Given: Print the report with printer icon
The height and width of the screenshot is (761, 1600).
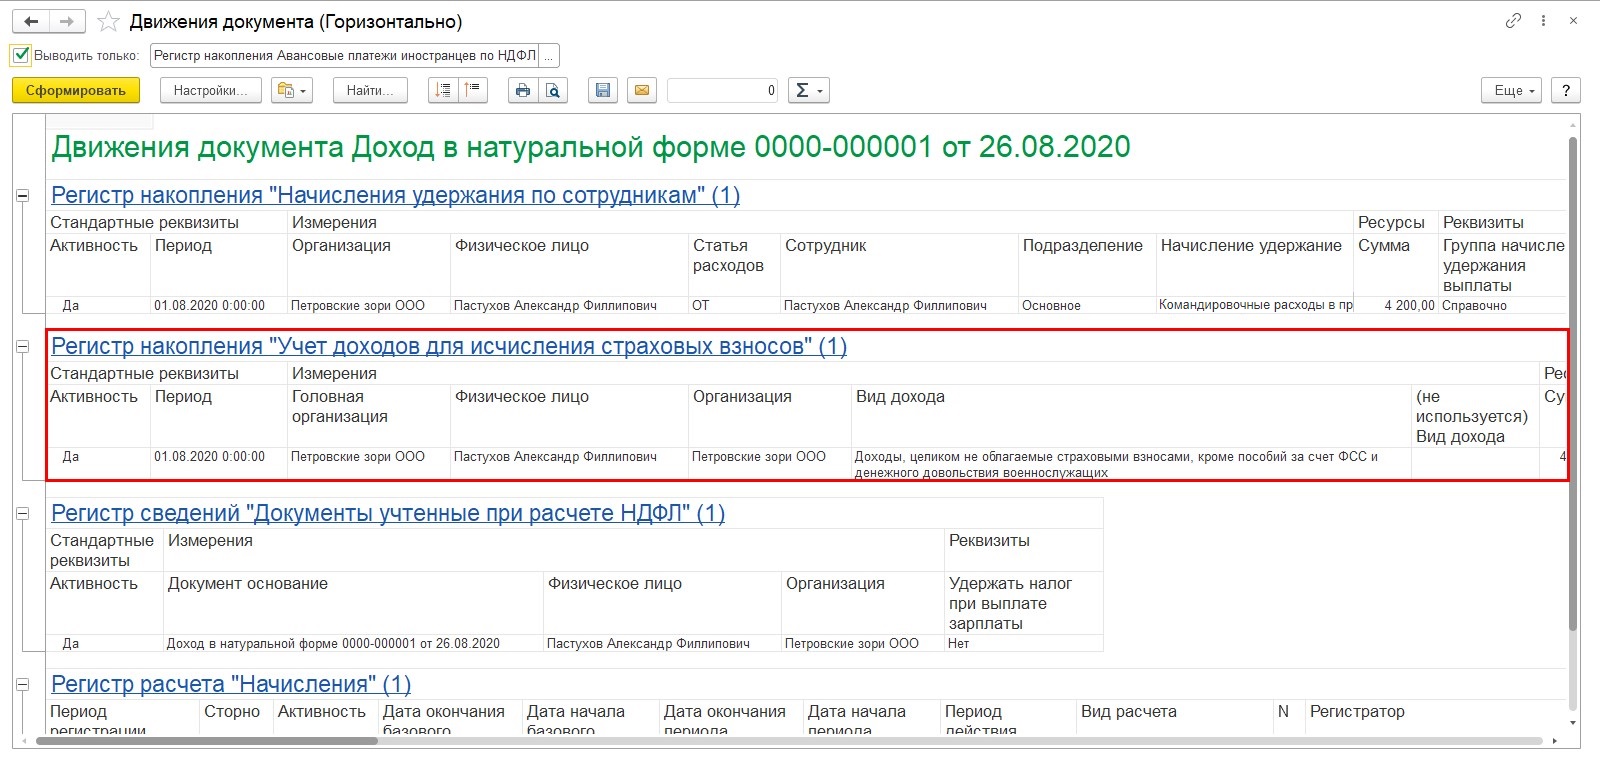Looking at the screenshot, I should [x=523, y=90].
